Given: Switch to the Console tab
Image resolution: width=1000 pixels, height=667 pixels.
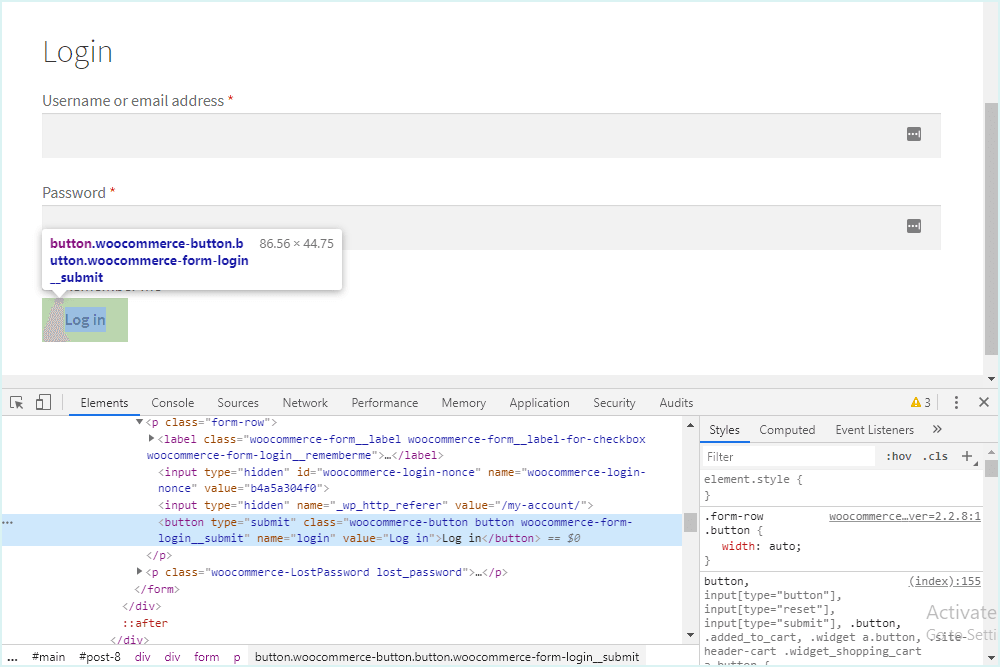Looking at the screenshot, I should pyautogui.click(x=173, y=403).
